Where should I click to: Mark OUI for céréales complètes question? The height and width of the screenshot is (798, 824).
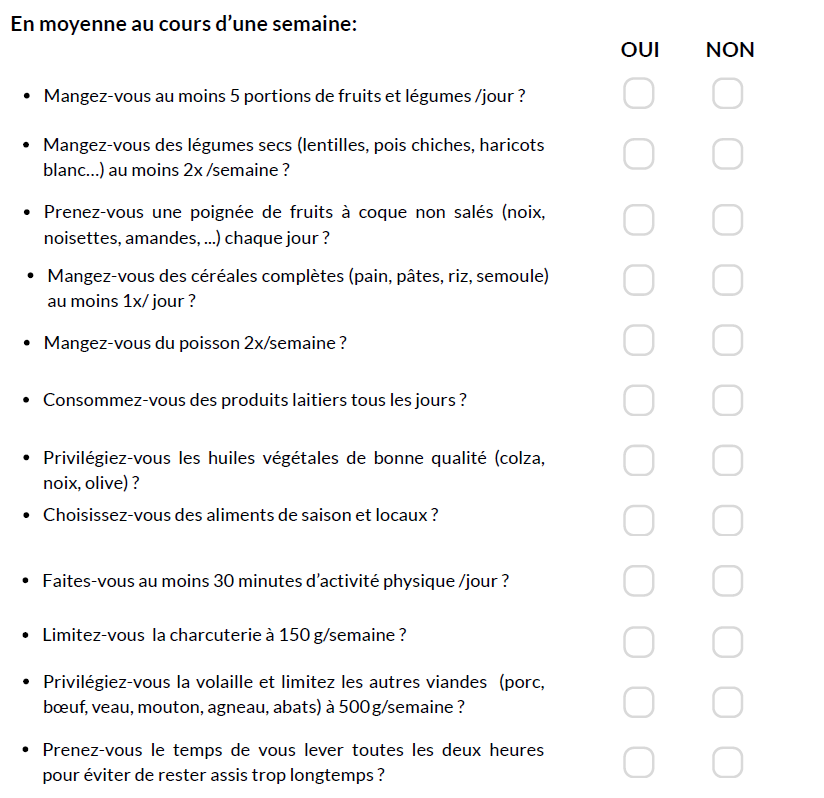point(638,281)
